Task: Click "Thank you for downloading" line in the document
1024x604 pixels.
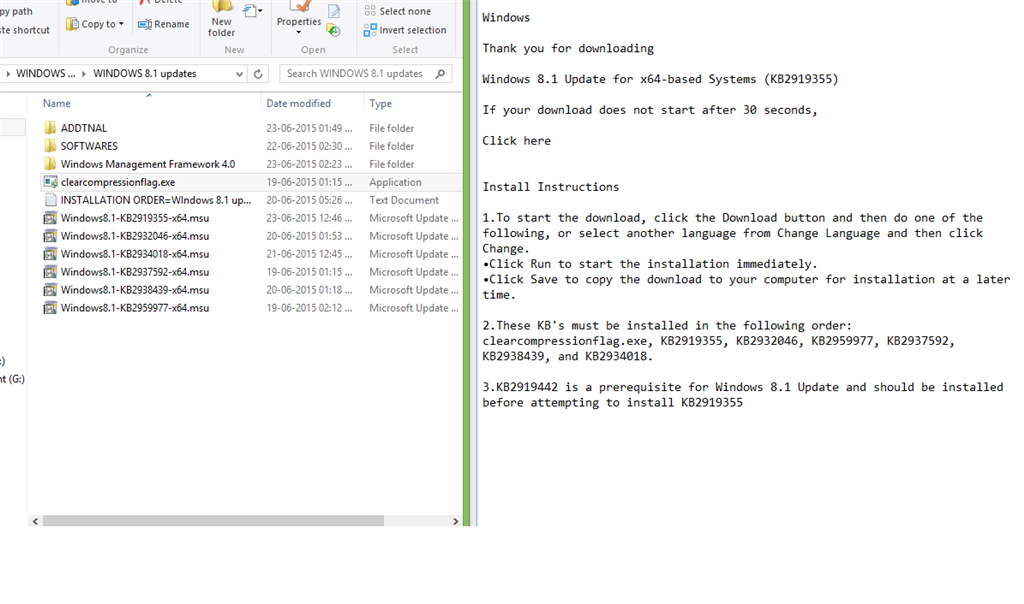Action: coord(568,48)
